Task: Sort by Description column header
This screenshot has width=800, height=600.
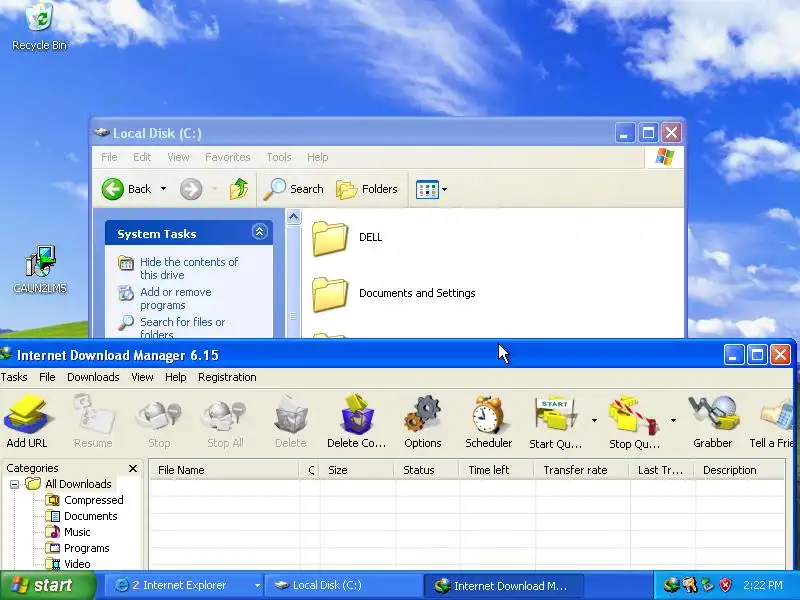Action: coord(739,470)
